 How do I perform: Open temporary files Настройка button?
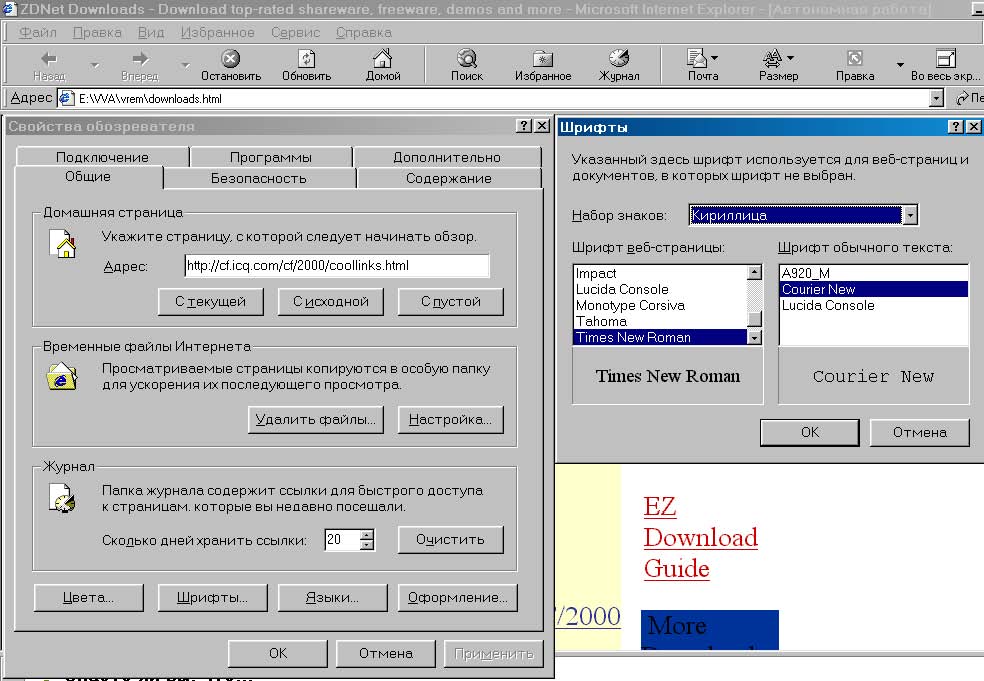tap(451, 419)
